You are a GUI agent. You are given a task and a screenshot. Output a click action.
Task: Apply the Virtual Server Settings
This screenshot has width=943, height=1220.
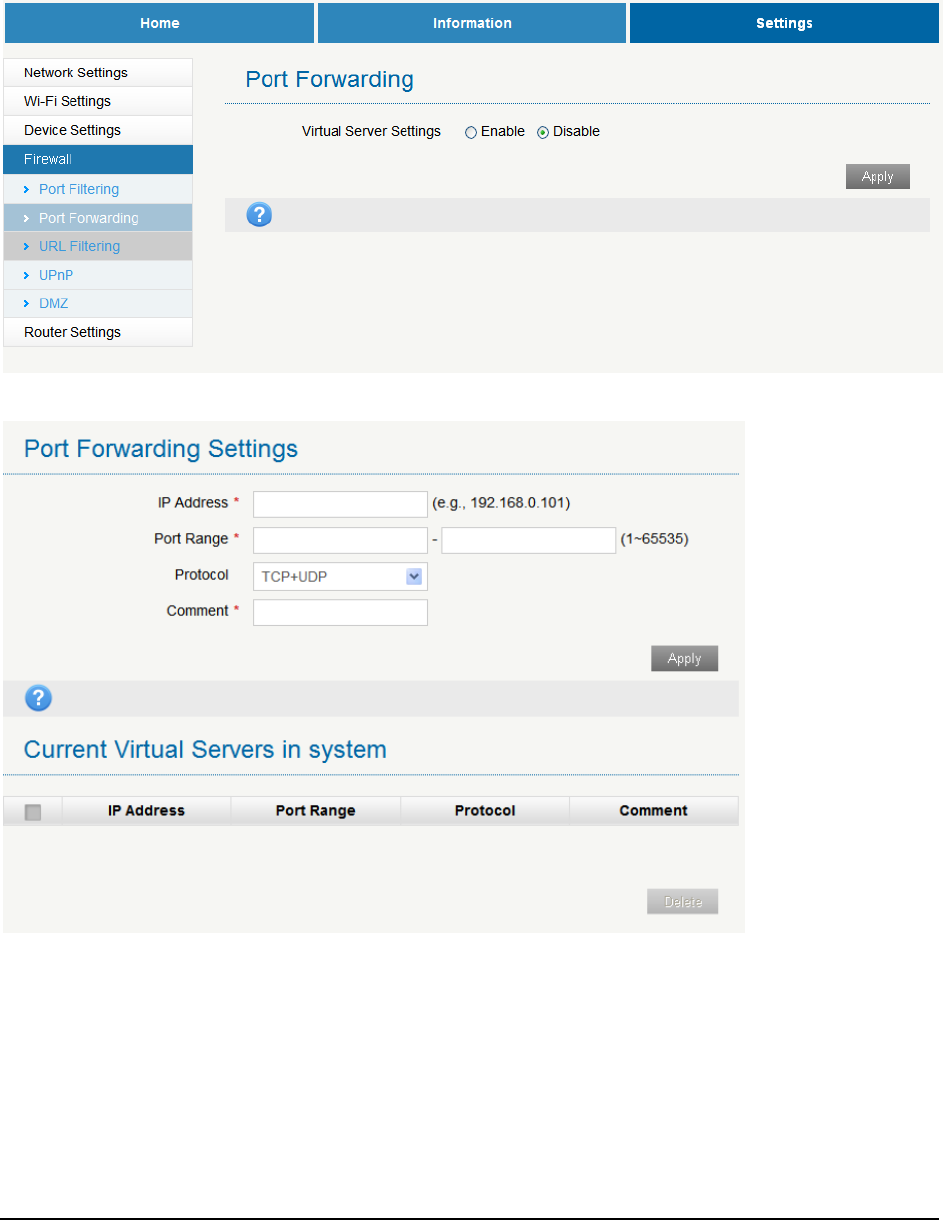coord(877,177)
